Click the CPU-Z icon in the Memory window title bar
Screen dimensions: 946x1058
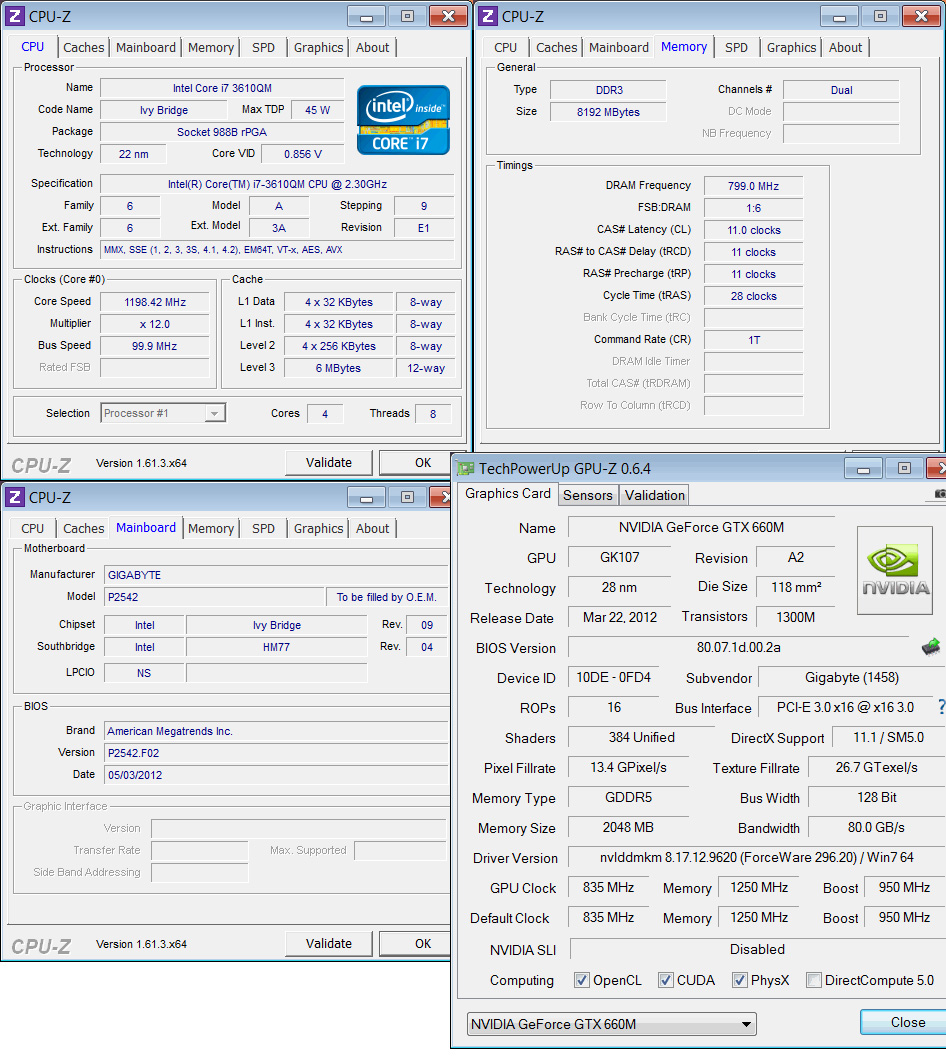point(487,16)
